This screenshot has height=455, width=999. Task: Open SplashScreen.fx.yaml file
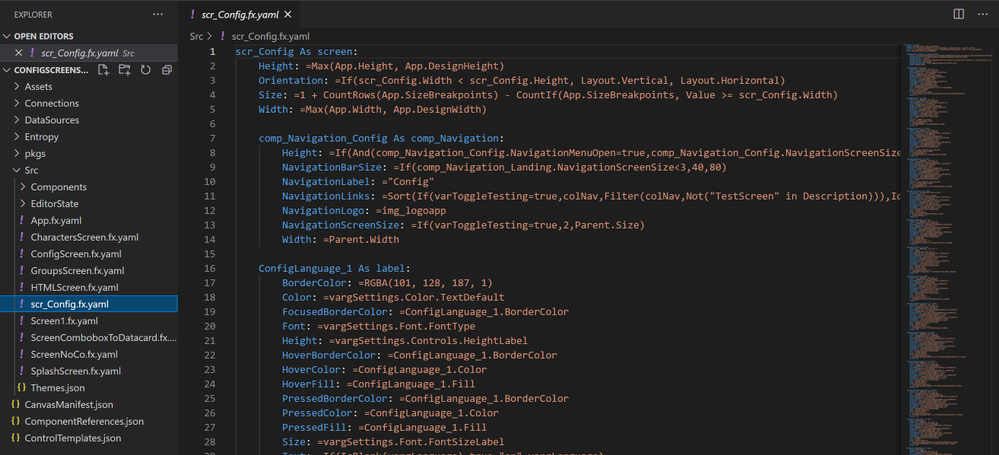click(76, 371)
